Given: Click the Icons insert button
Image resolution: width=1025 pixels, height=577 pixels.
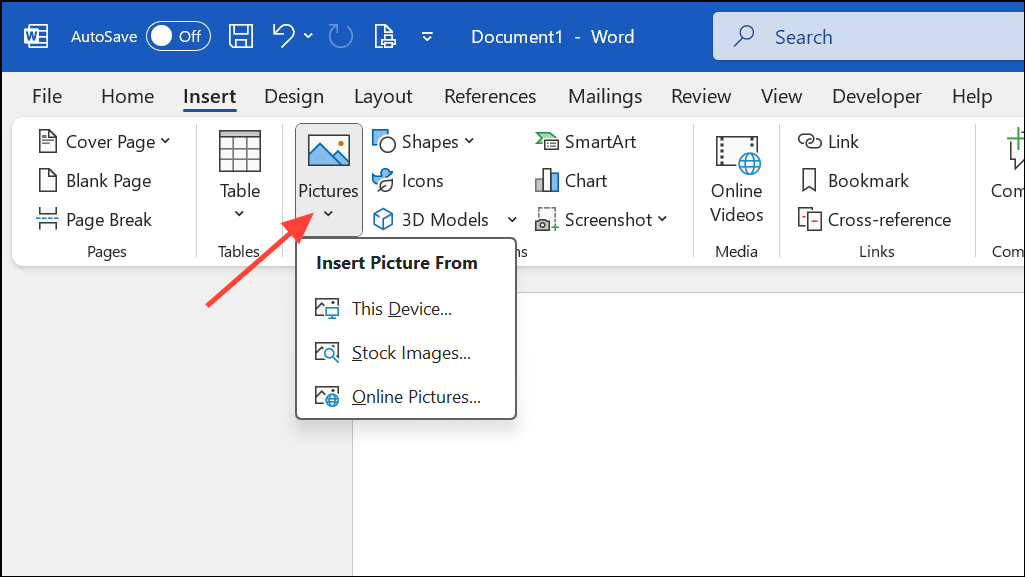Looking at the screenshot, I should pyautogui.click(x=408, y=181).
